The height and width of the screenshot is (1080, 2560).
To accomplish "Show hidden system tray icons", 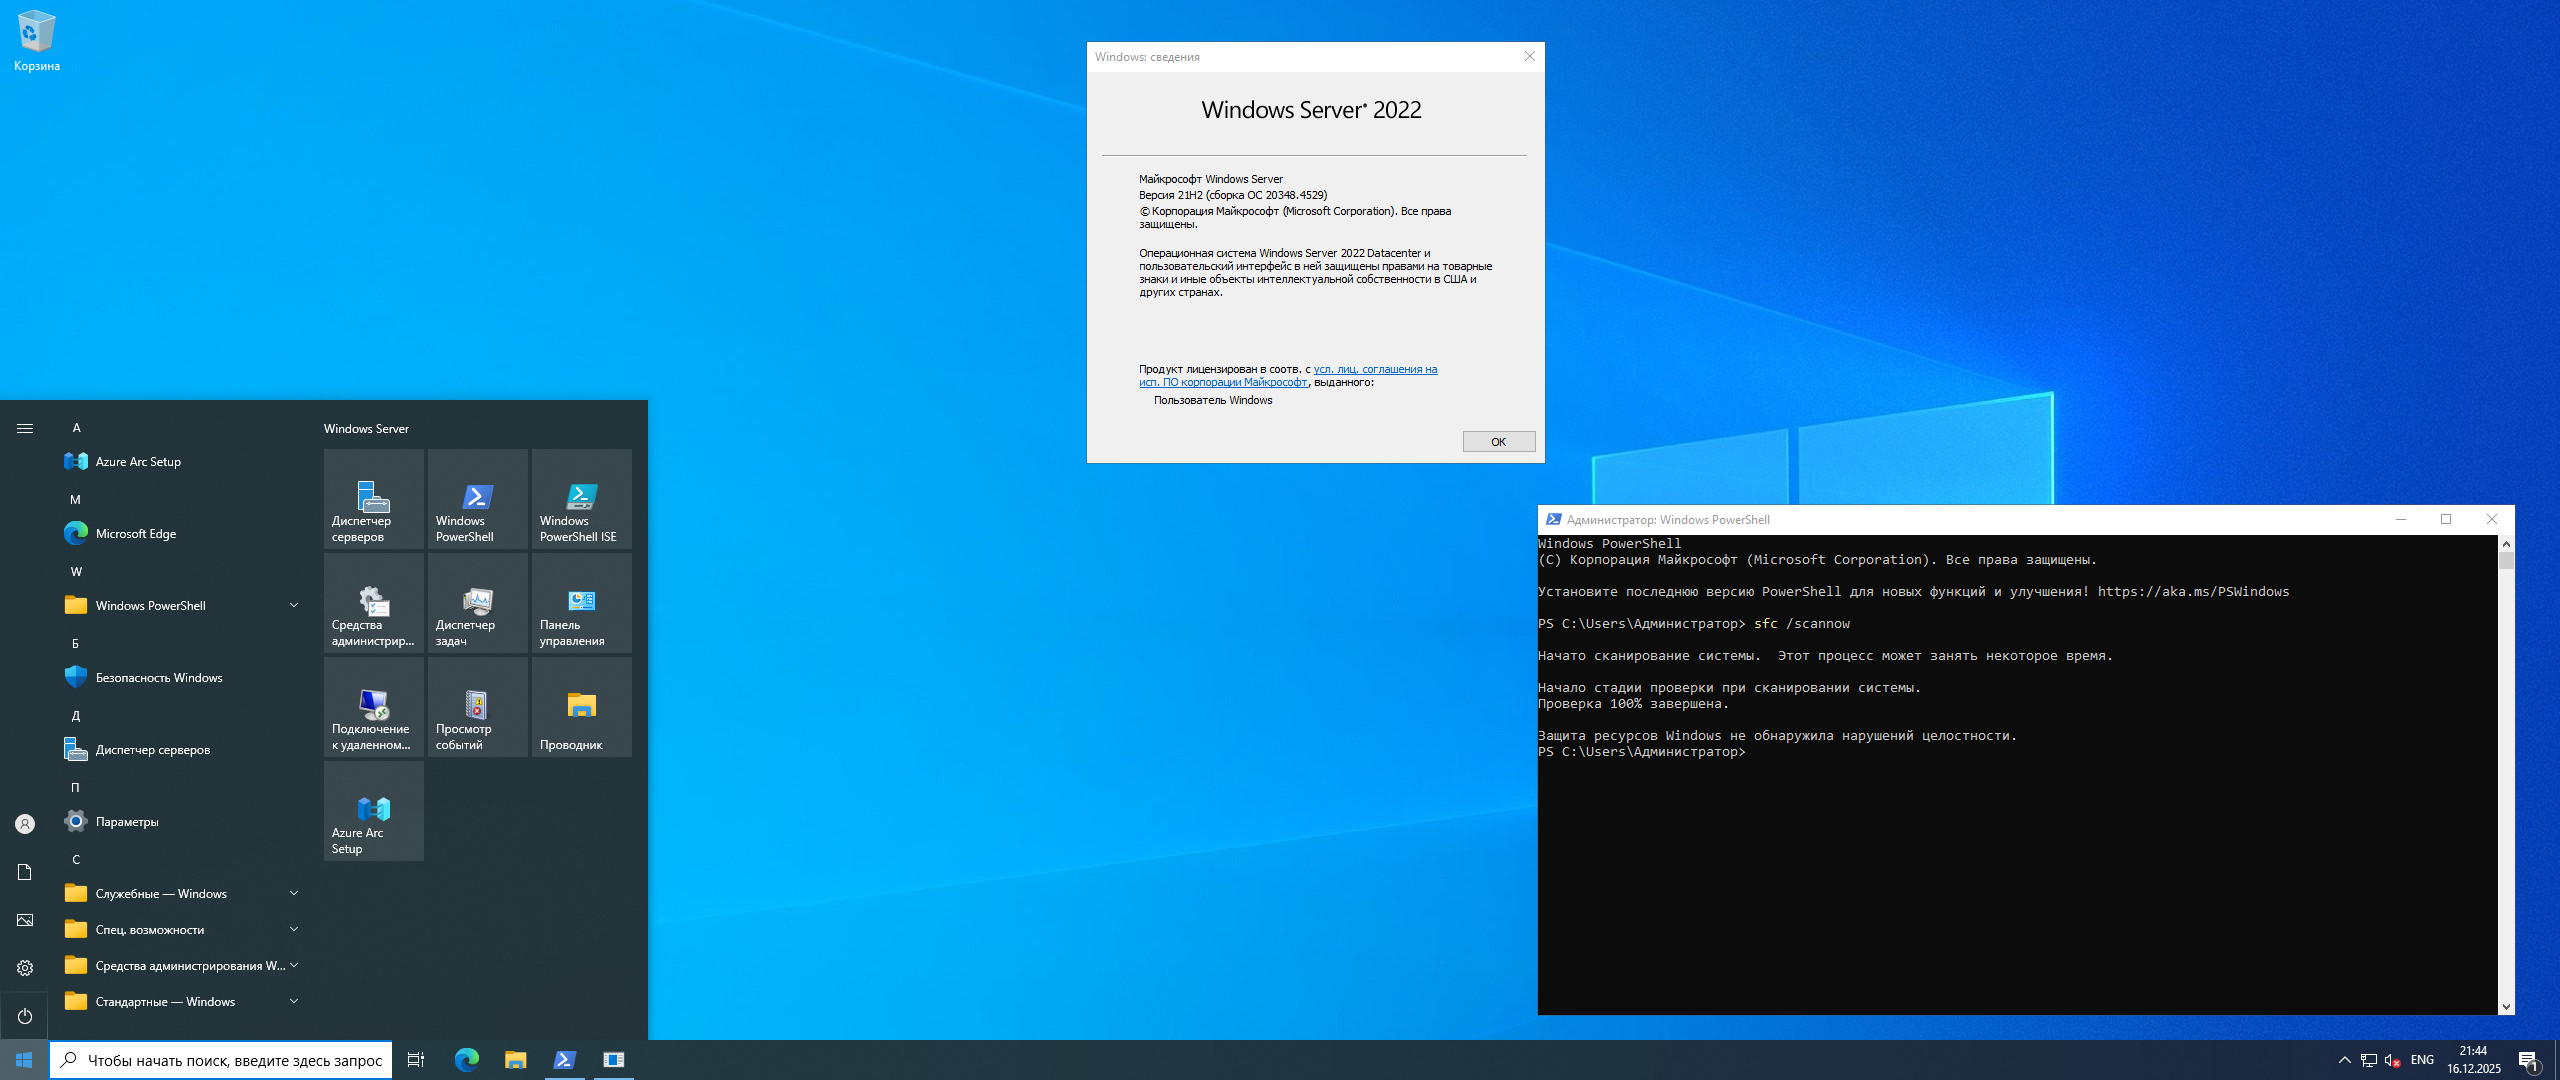I will pyautogui.click(x=2344, y=1060).
